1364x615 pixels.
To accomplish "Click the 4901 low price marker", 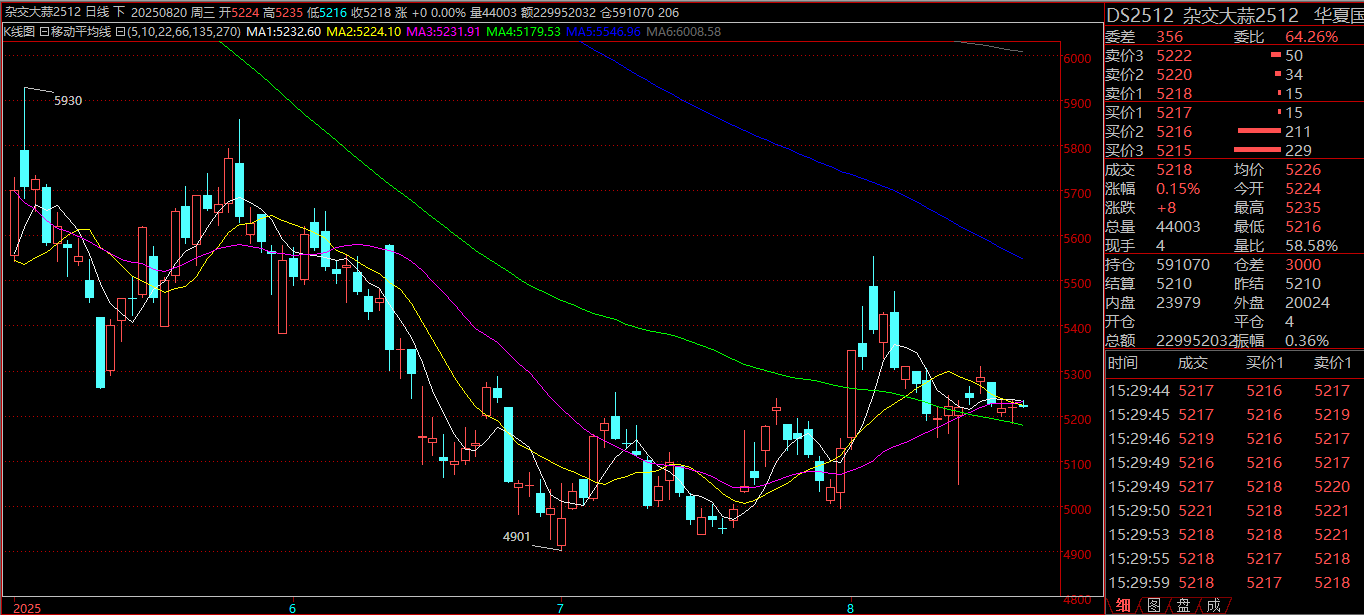I will click(516, 537).
